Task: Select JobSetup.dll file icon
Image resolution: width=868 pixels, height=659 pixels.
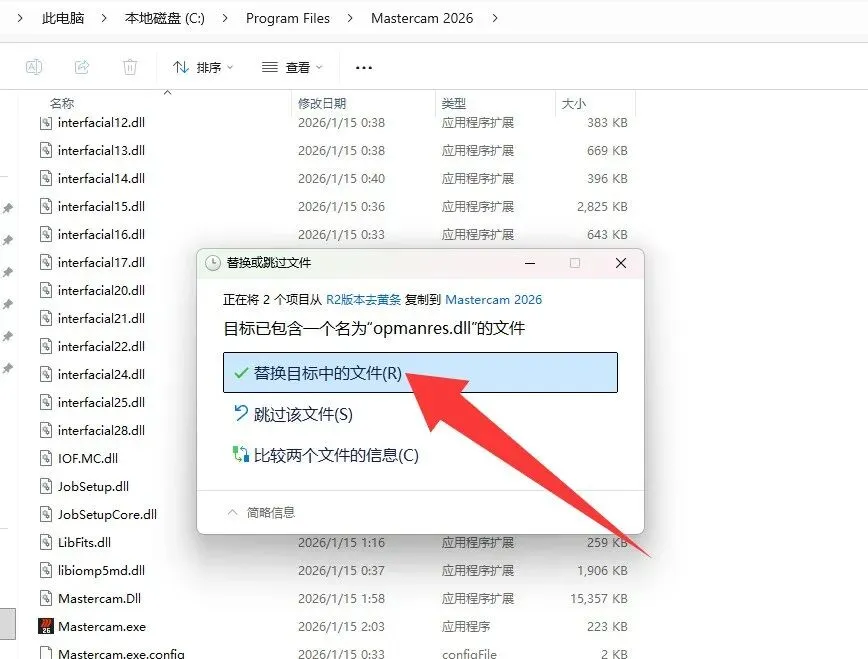Action: (46, 486)
